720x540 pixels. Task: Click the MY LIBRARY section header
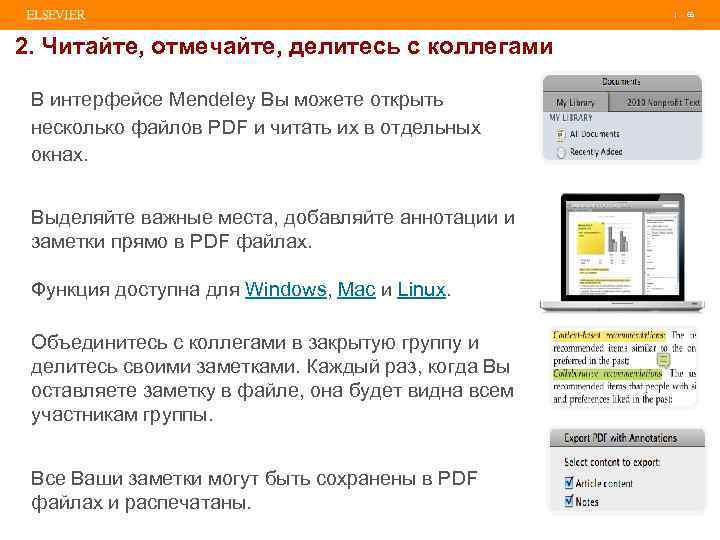(x=571, y=118)
